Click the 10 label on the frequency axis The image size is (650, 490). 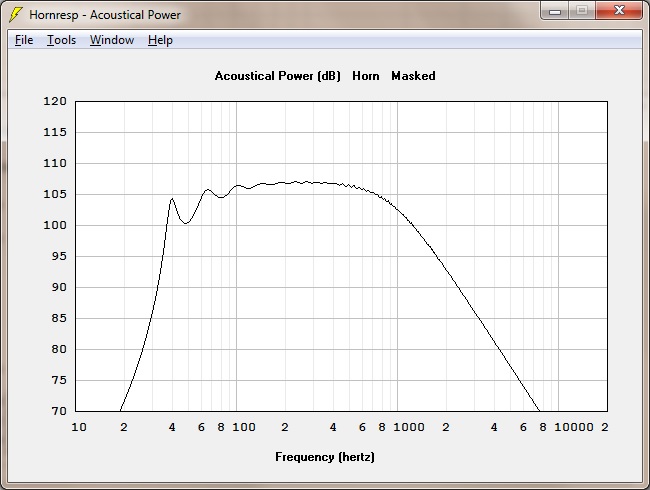(79, 427)
